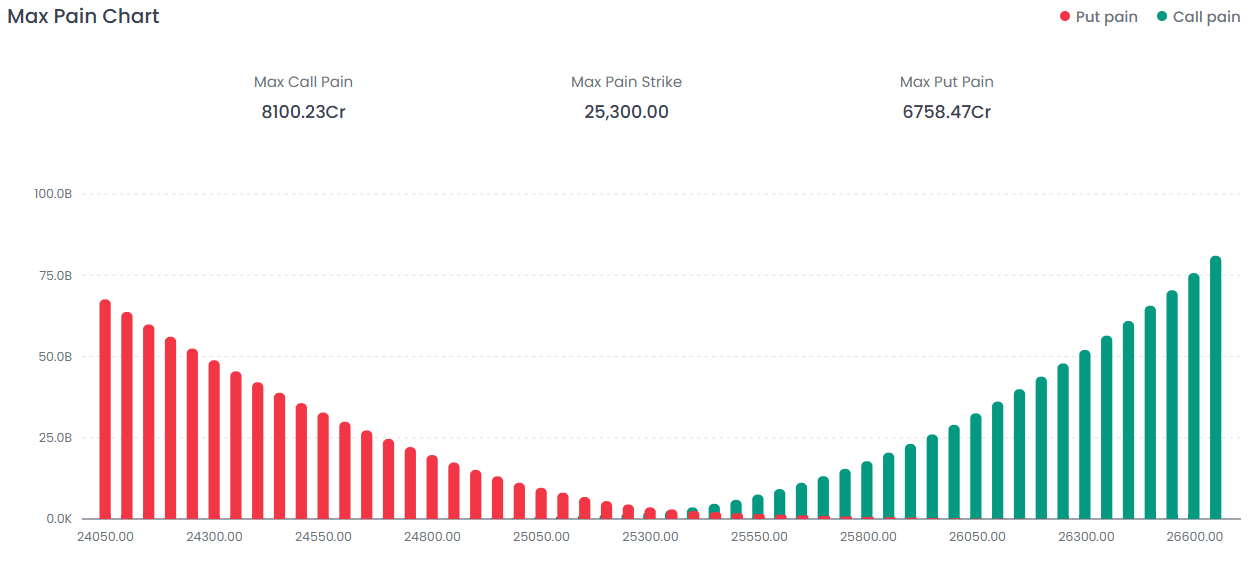Select the Max Pain Strike value 25,300.00
Screen dimensions: 1259x582
(626, 112)
